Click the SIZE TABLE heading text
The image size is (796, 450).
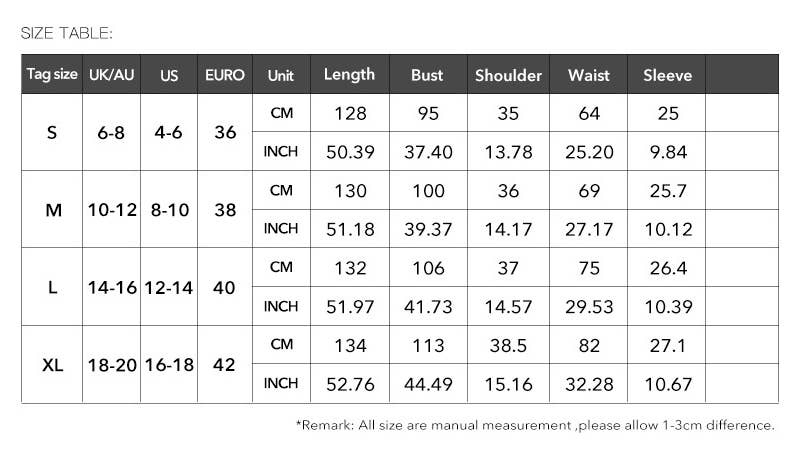tap(67, 34)
